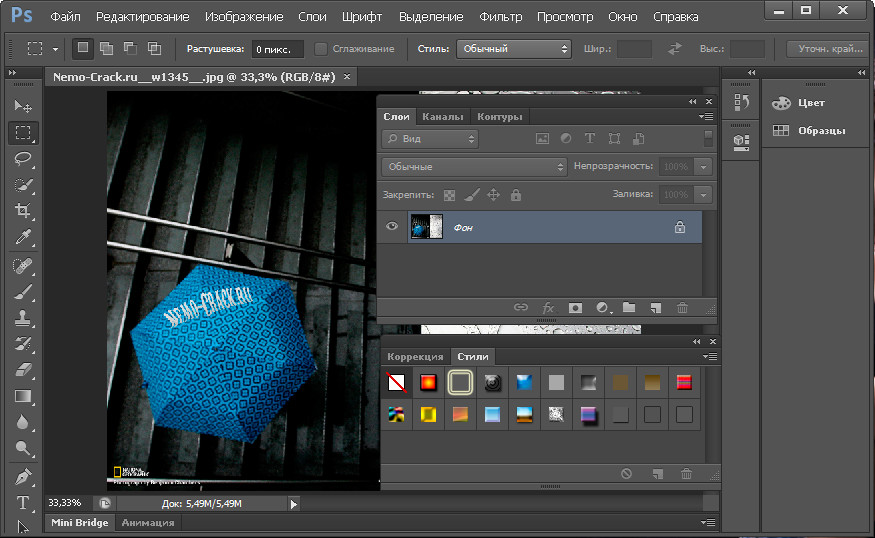Open the History panel icon
875x538 pixels.
(x=742, y=102)
